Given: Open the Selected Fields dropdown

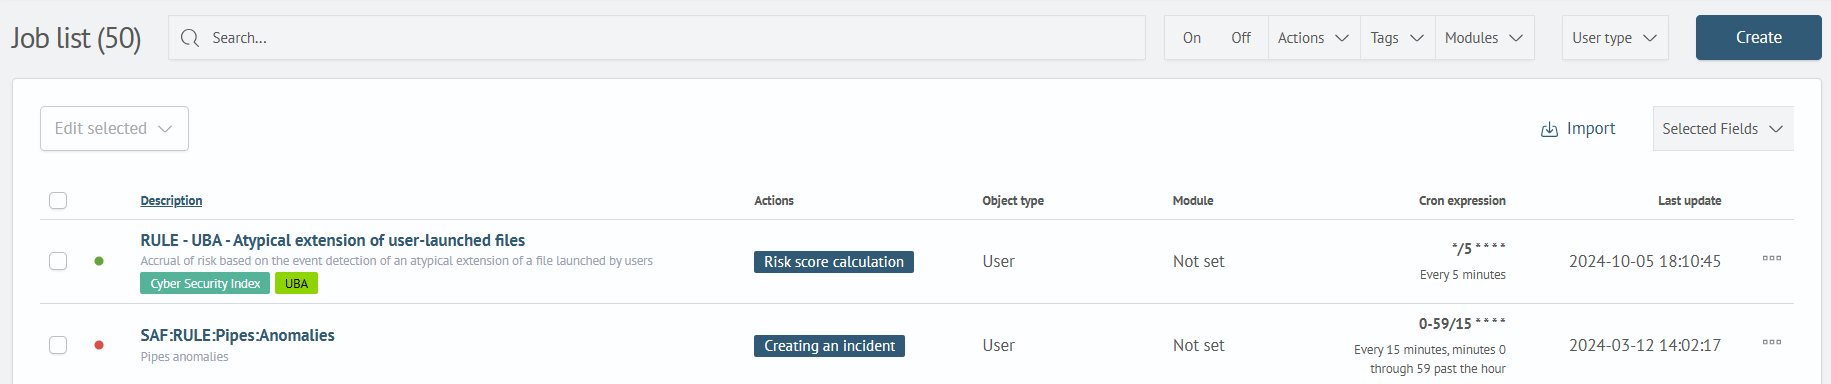Looking at the screenshot, I should coord(1723,129).
